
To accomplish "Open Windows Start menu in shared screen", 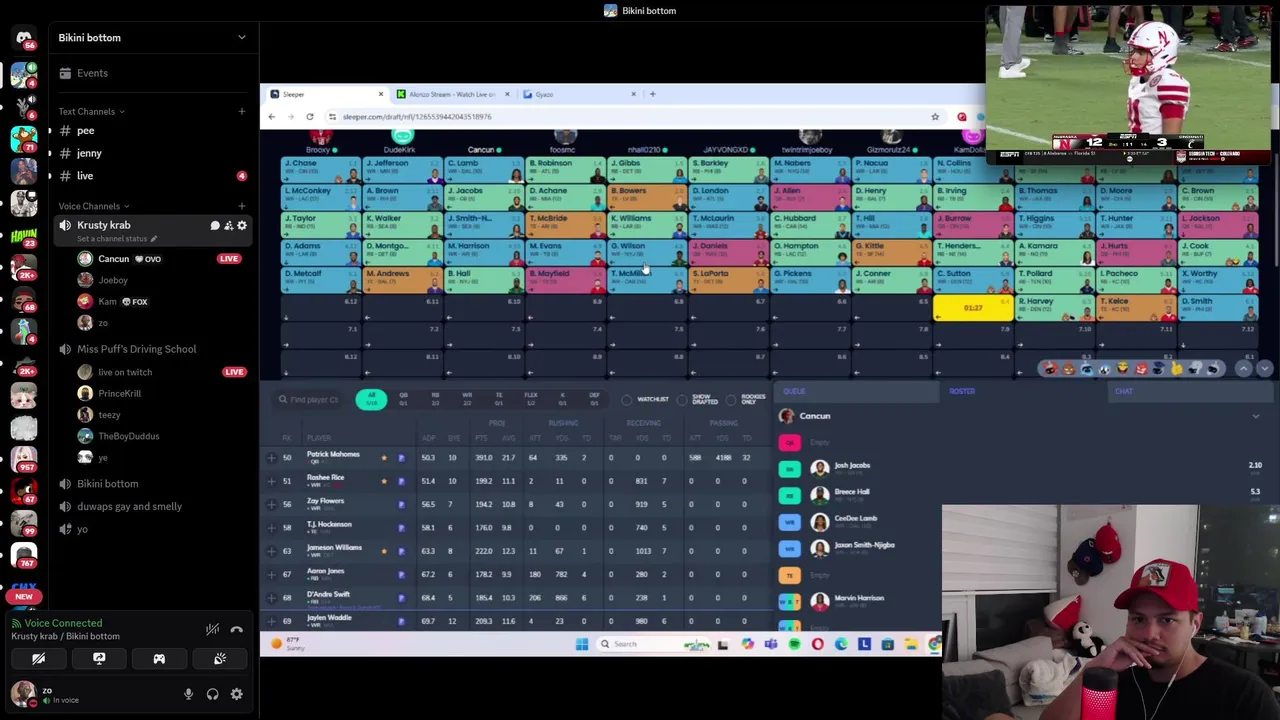I will pyautogui.click(x=582, y=645).
